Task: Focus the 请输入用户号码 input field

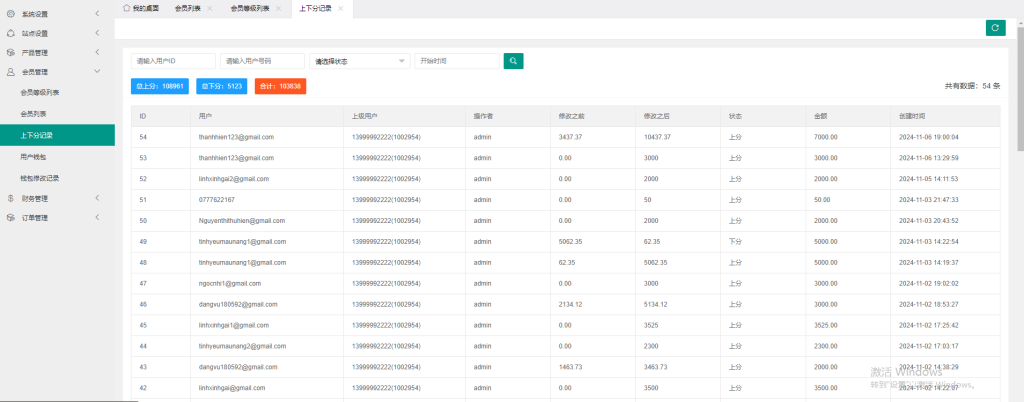Action: (x=263, y=61)
